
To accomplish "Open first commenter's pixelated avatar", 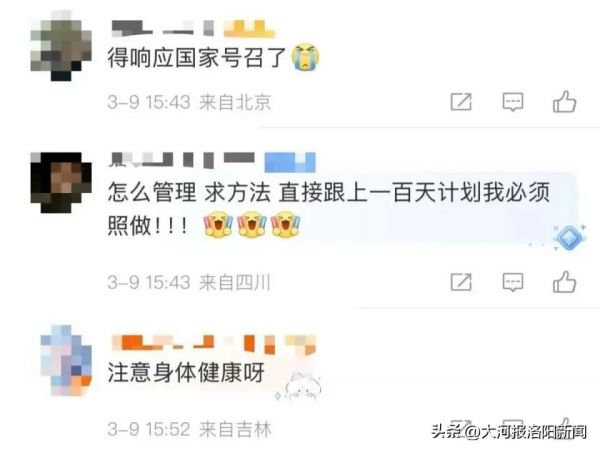I will coord(61,46).
